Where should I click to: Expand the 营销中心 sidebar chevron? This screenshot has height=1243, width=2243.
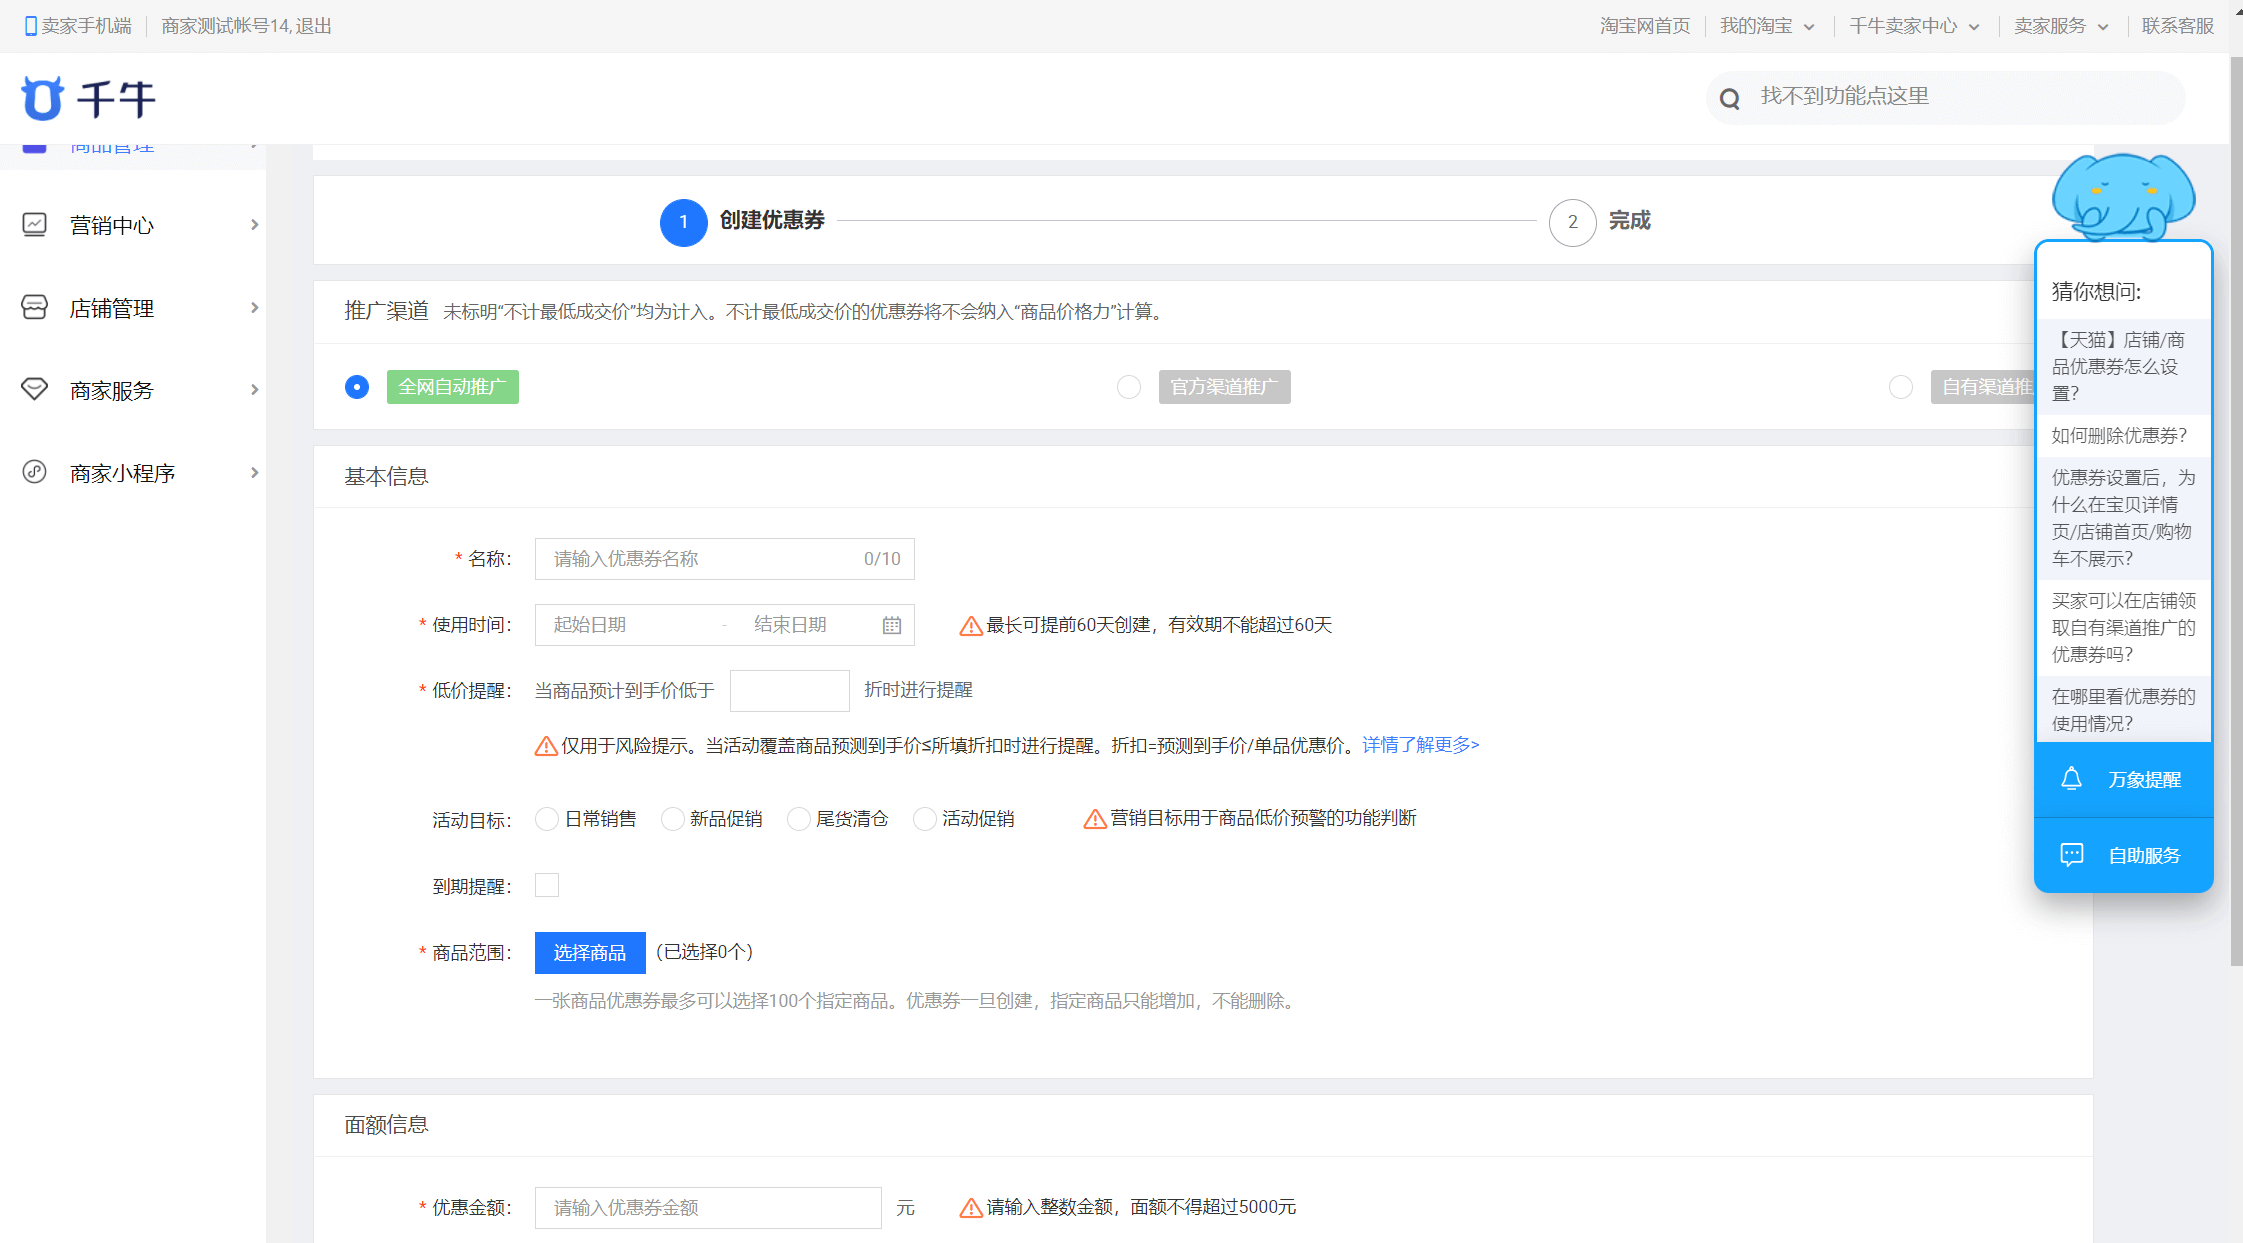254,225
